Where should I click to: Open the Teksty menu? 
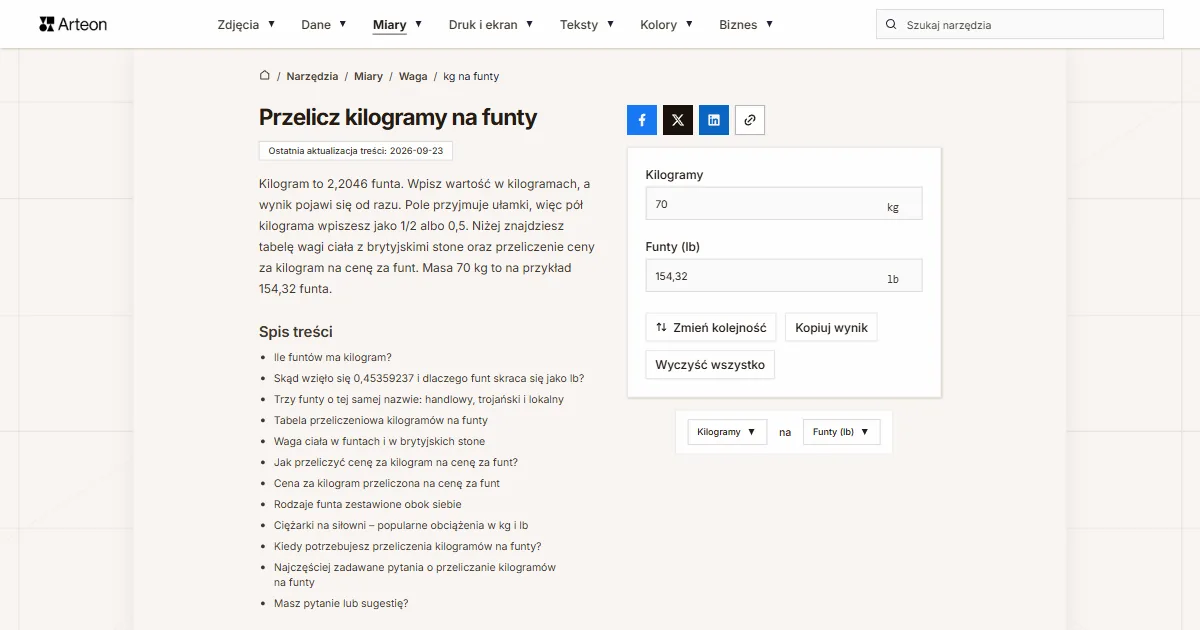(x=587, y=24)
